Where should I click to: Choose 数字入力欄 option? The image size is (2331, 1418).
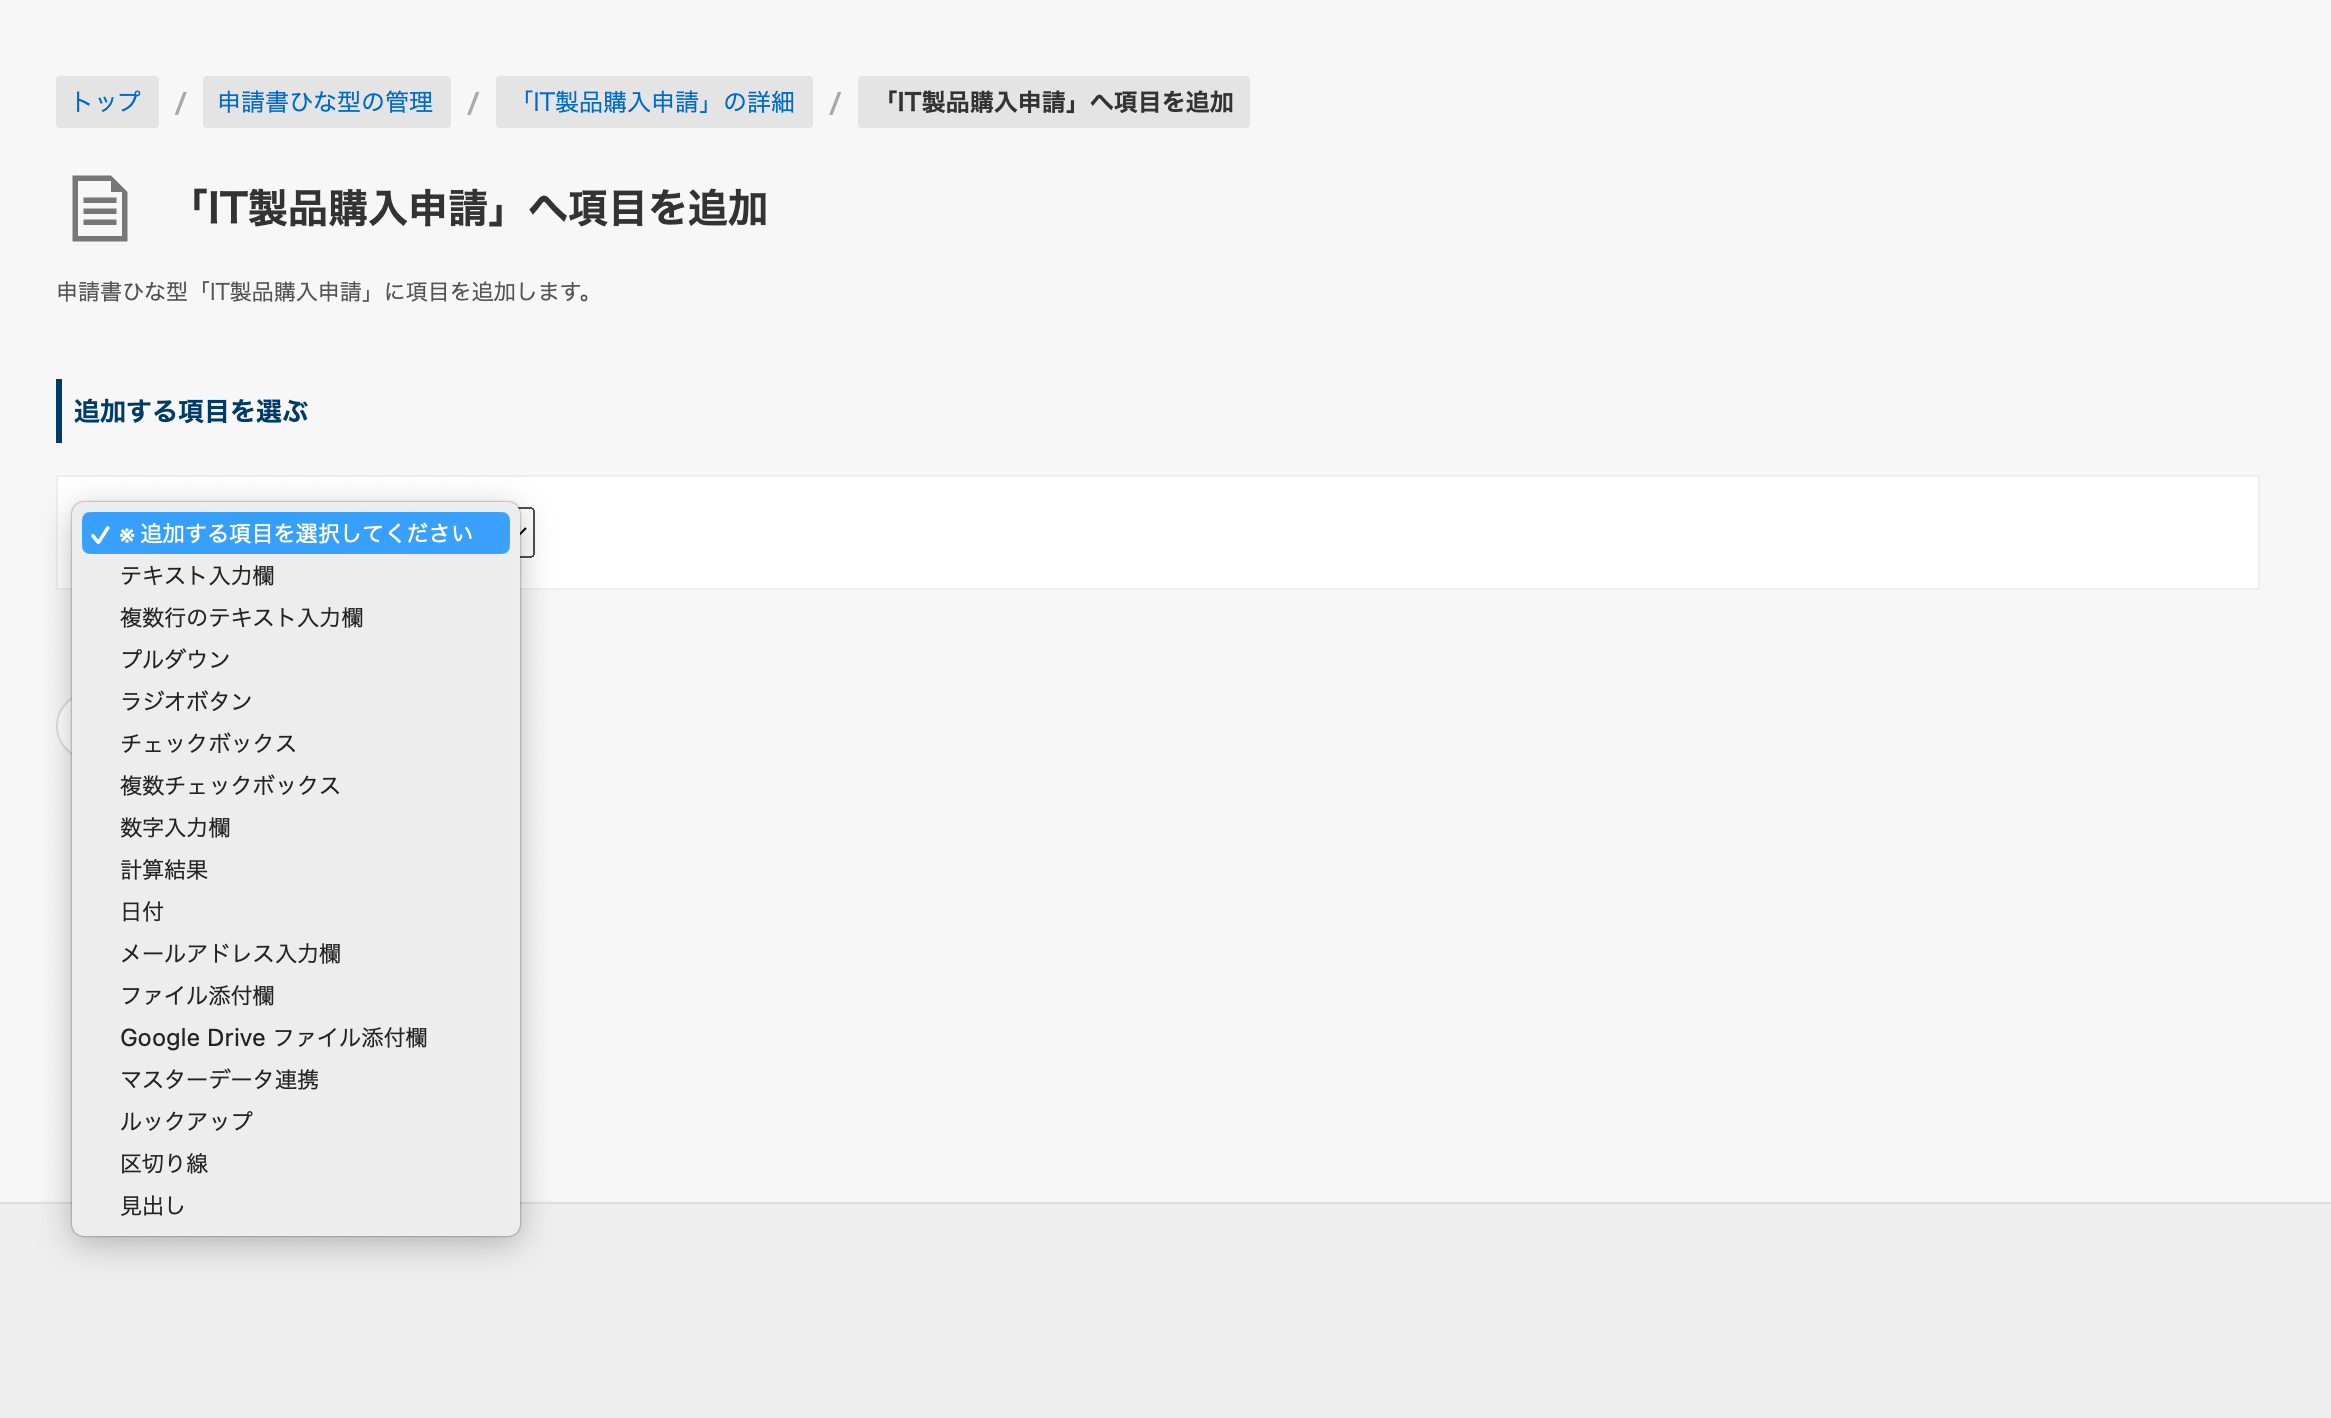(x=296, y=827)
